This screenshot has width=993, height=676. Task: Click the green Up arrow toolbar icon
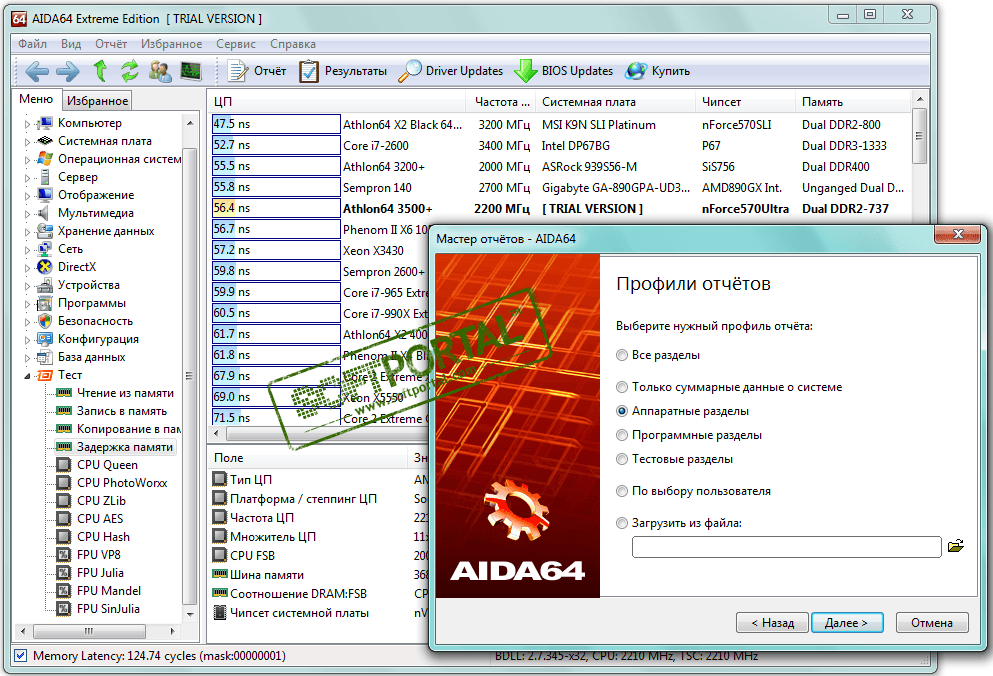click(x=99, y=70)
